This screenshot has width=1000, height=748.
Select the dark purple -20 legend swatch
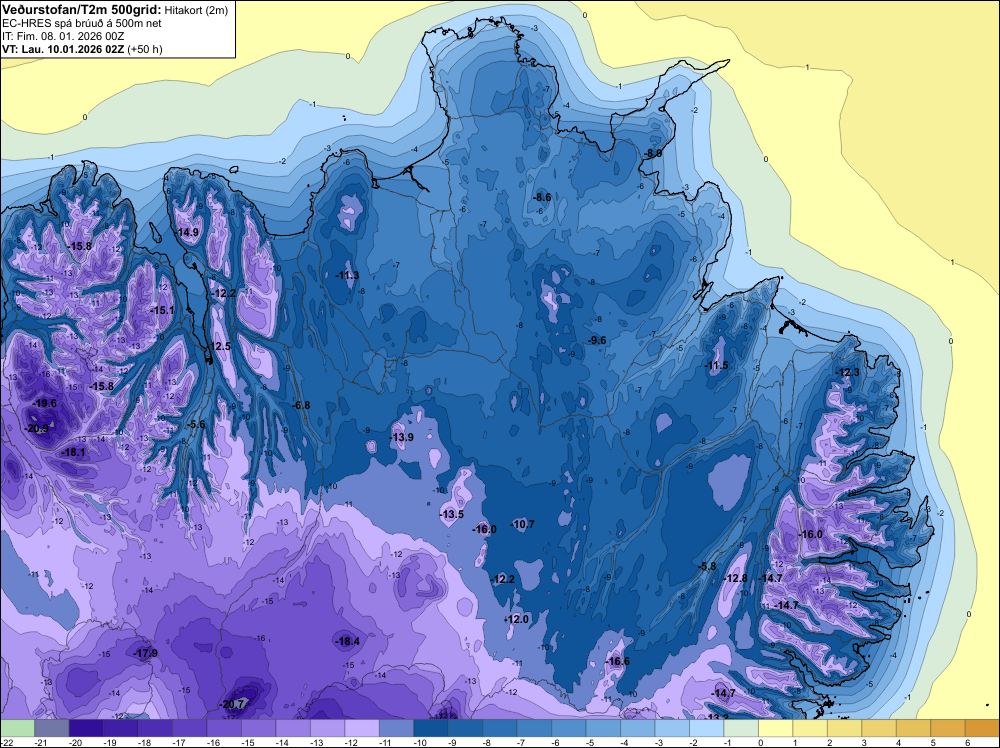[86, 728]
